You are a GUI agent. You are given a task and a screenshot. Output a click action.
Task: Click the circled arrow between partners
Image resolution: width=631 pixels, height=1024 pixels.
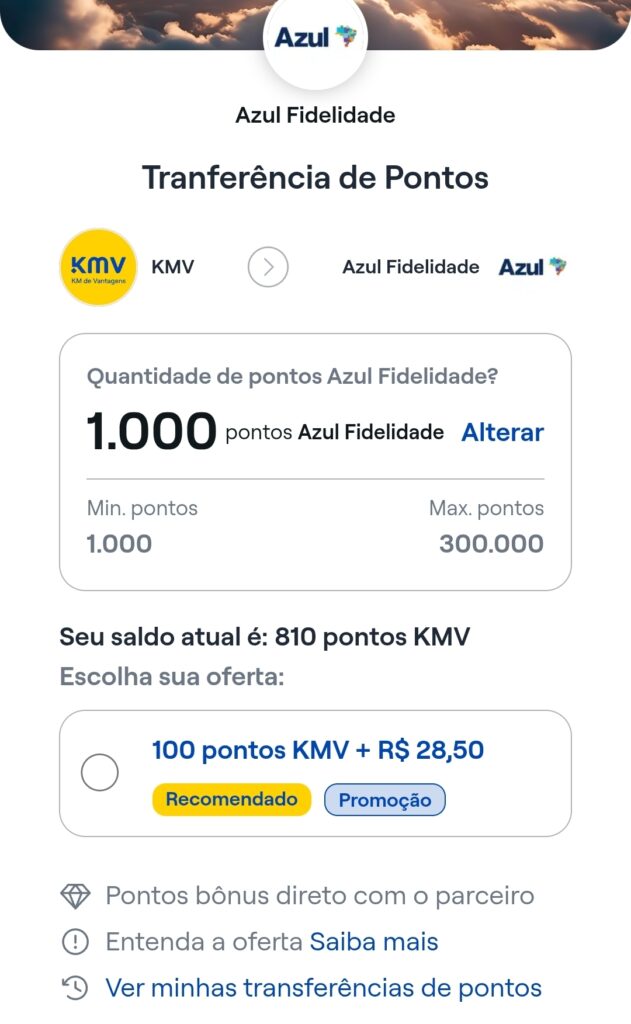pos(268,267)
